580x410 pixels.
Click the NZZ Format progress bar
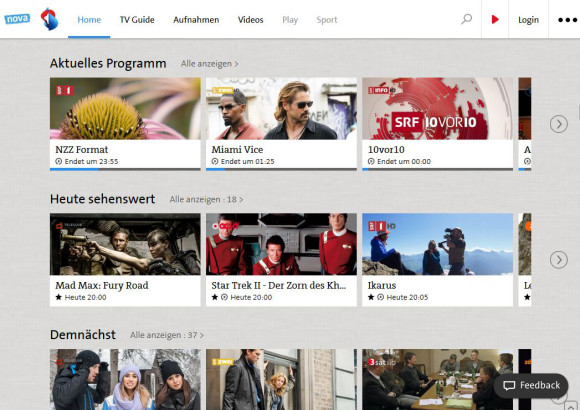[125, 169]
